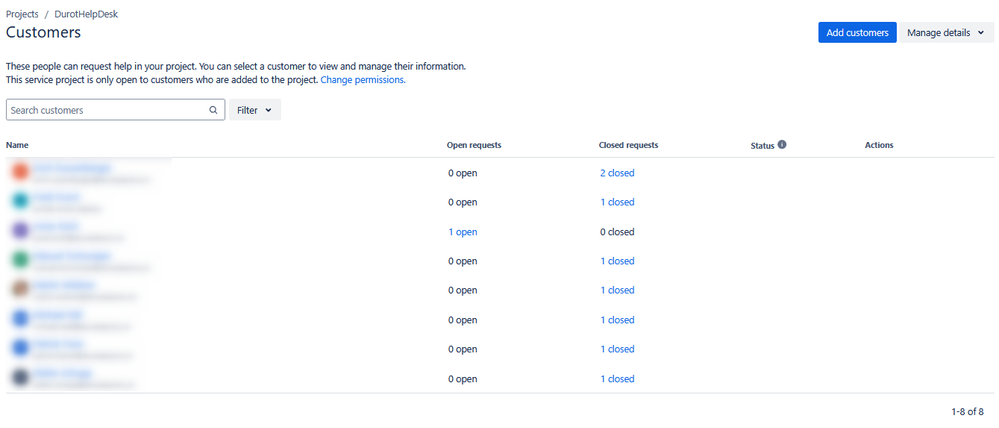Viewport: 999px width, 428px height.
Task: Open the Filter dropdown
Action: coord(255,110)
